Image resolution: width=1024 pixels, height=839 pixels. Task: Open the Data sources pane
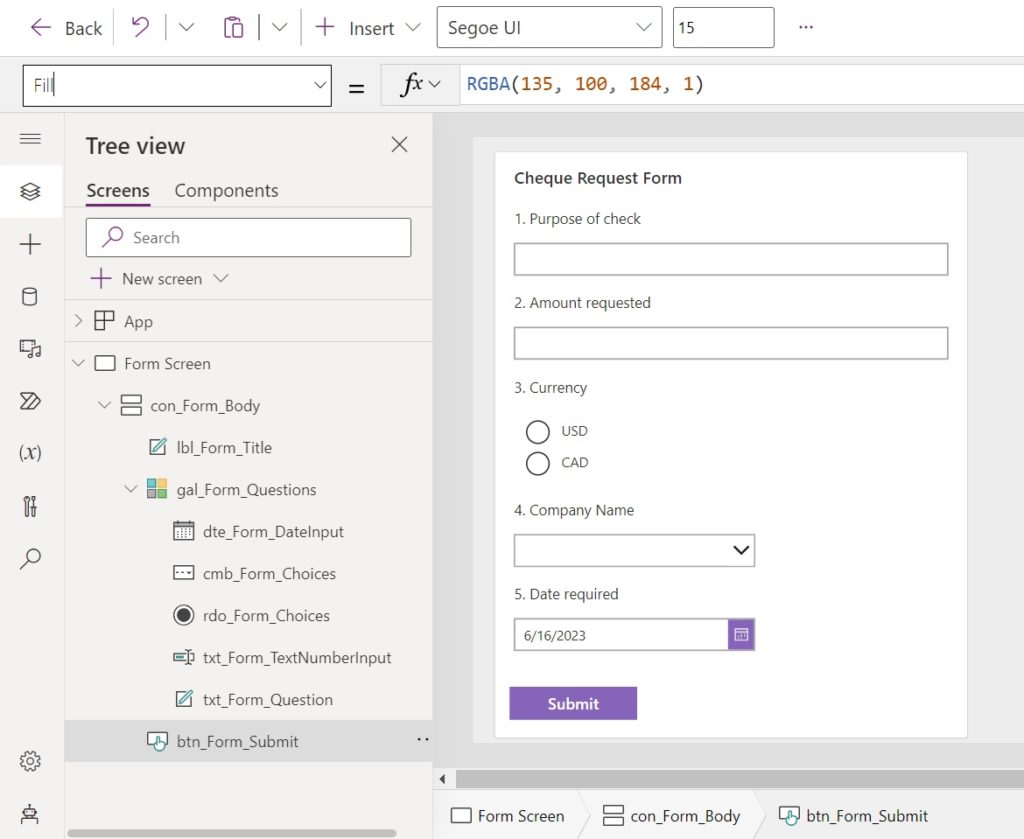(x=32, y=296)
